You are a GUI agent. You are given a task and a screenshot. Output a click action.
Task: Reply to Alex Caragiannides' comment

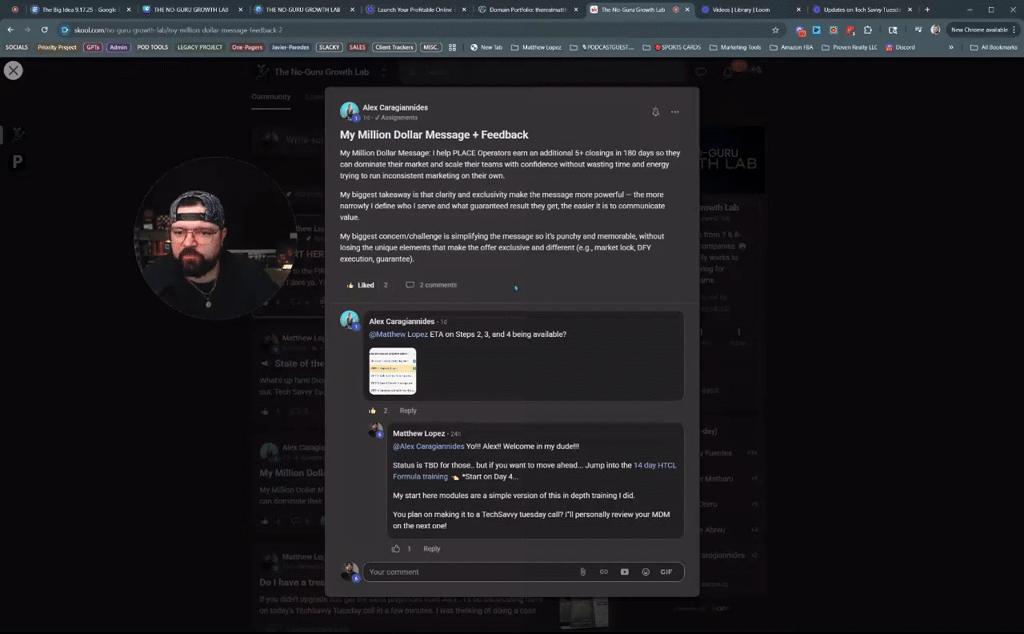click(x=408, y=411)
